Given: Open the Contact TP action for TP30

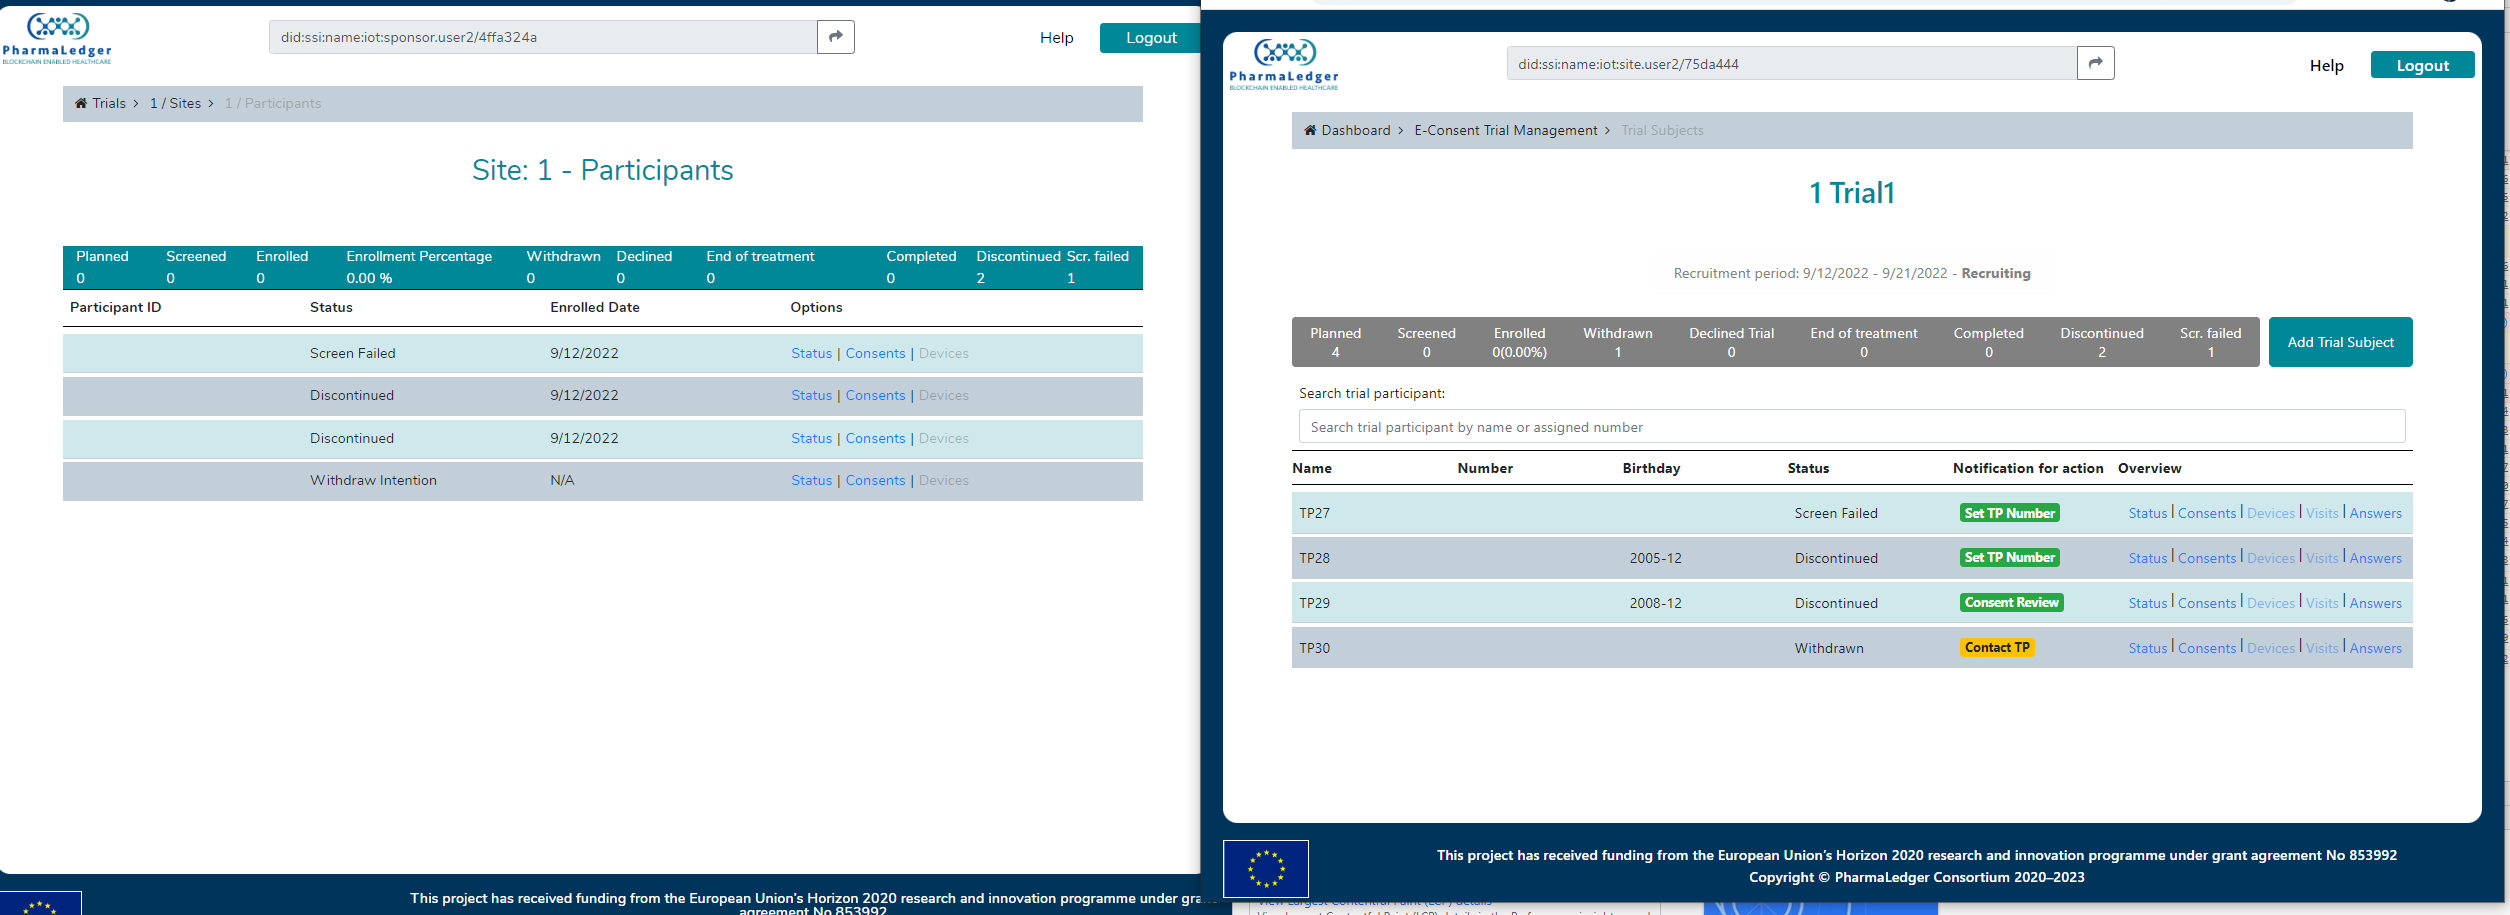Looking at the screenshot, I should [1997, 647].
